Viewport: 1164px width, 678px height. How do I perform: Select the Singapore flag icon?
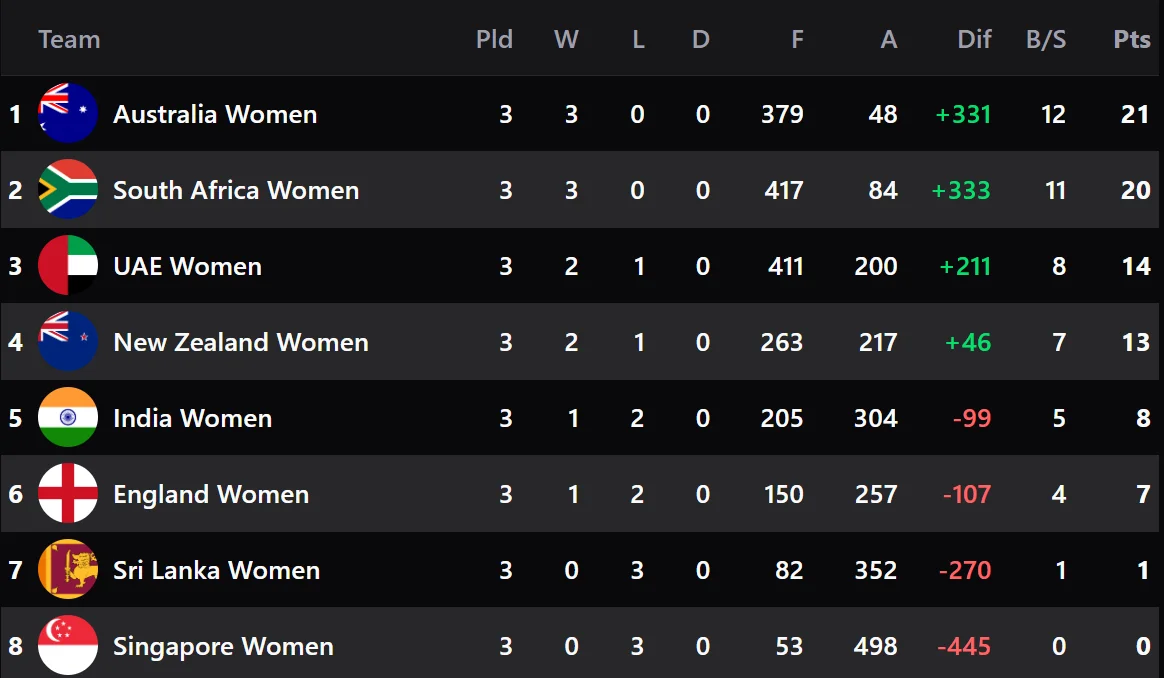pos(68,645)
